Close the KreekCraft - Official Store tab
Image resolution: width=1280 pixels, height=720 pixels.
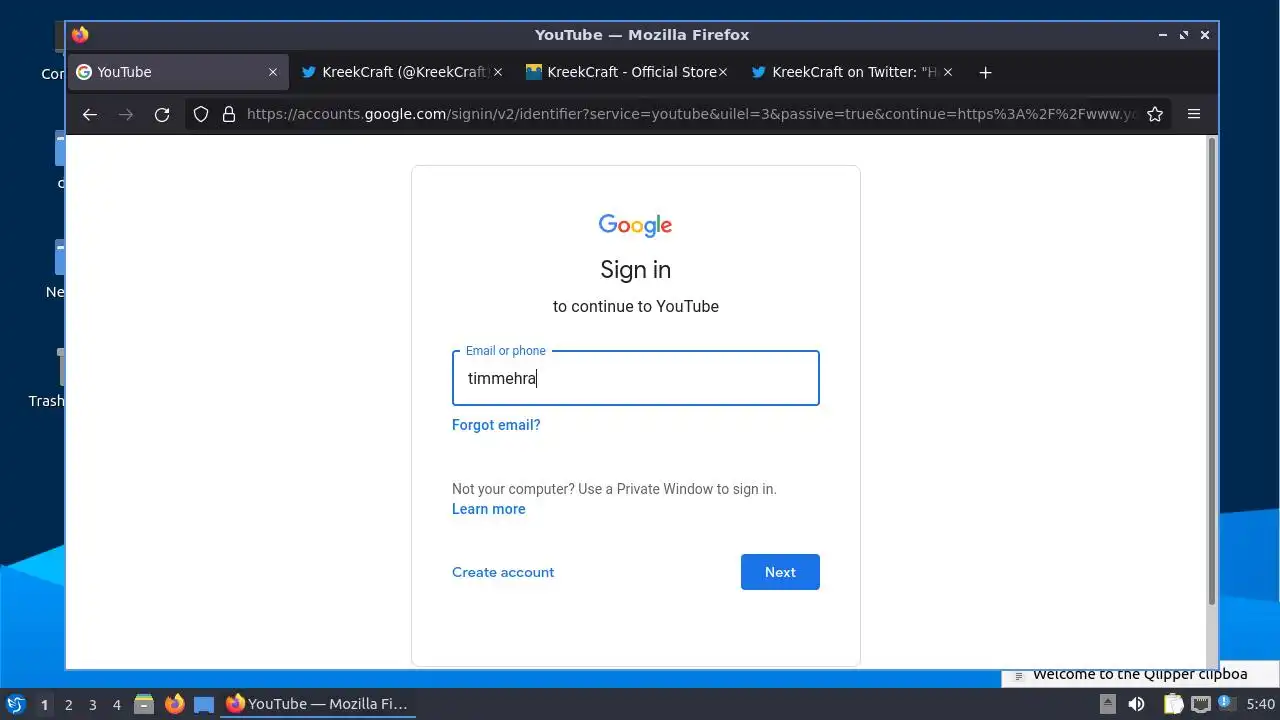pos(723,72)
